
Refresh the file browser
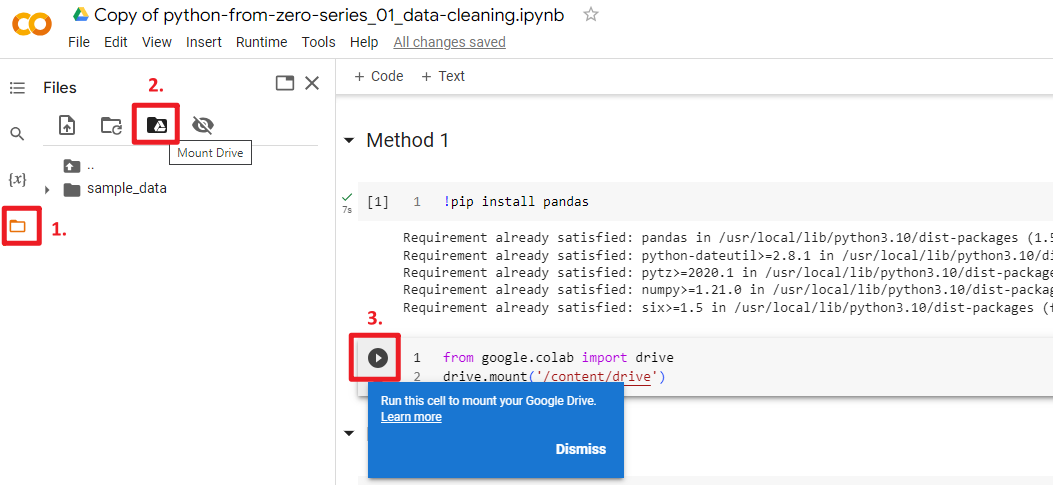coord(111,125)
